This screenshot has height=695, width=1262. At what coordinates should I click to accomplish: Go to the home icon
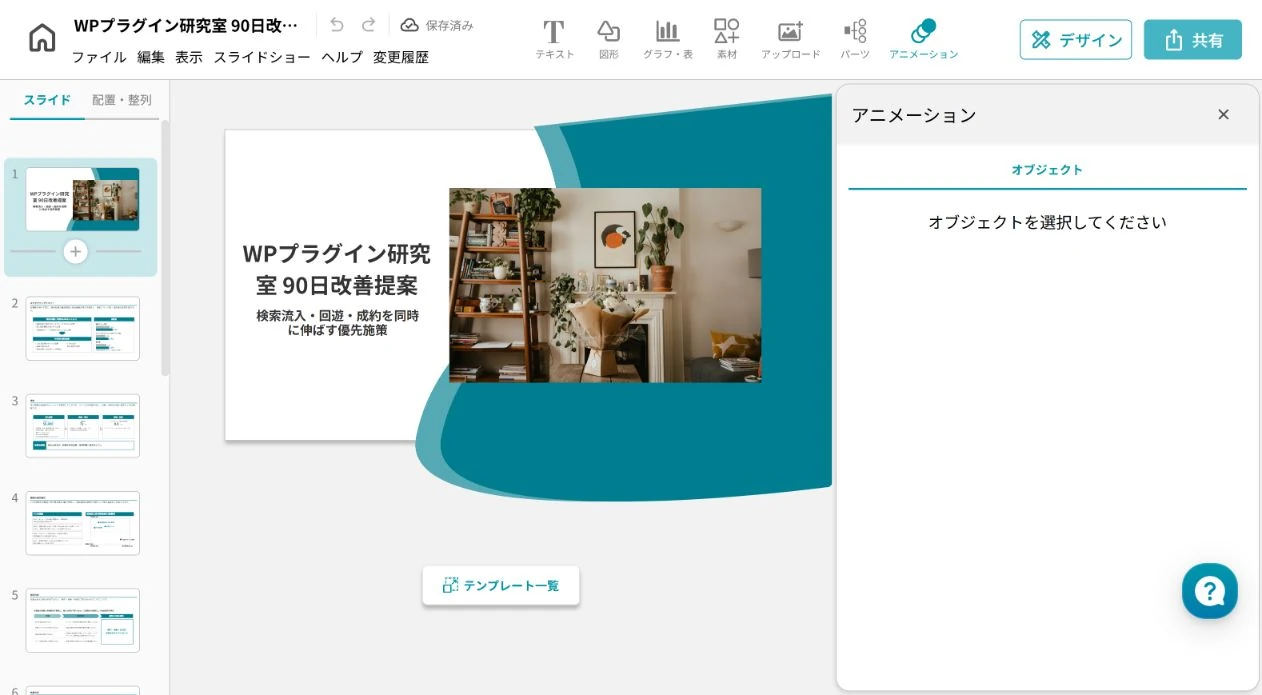pos(42,38)
